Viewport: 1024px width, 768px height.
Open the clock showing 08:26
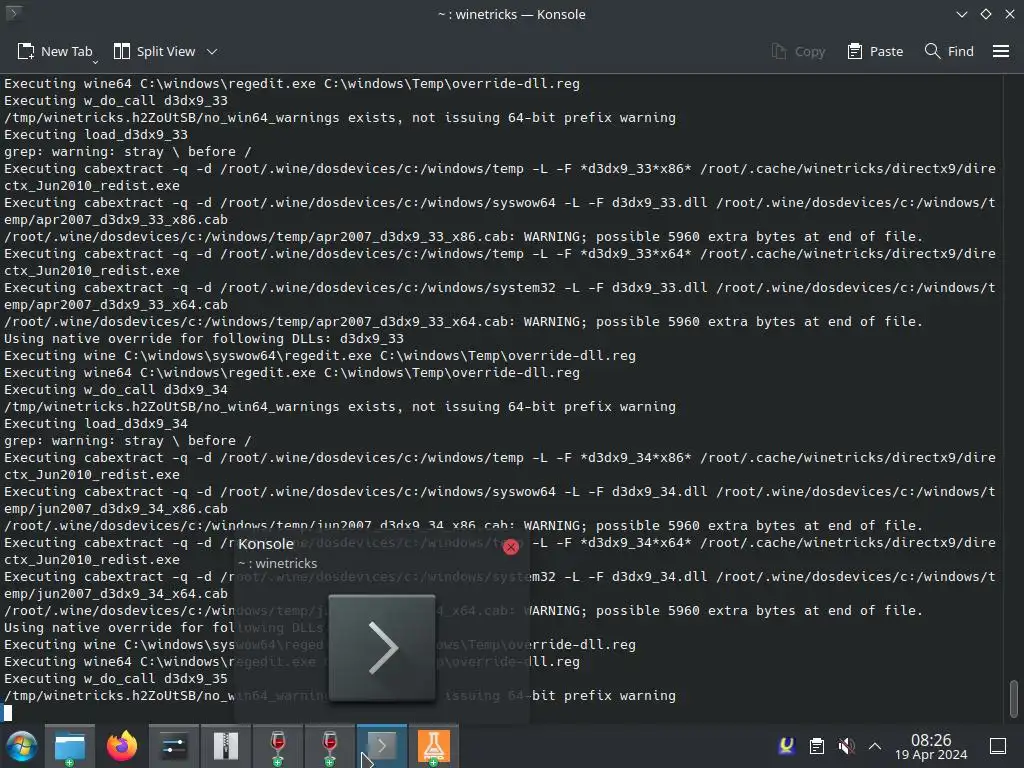coord(931,746)
